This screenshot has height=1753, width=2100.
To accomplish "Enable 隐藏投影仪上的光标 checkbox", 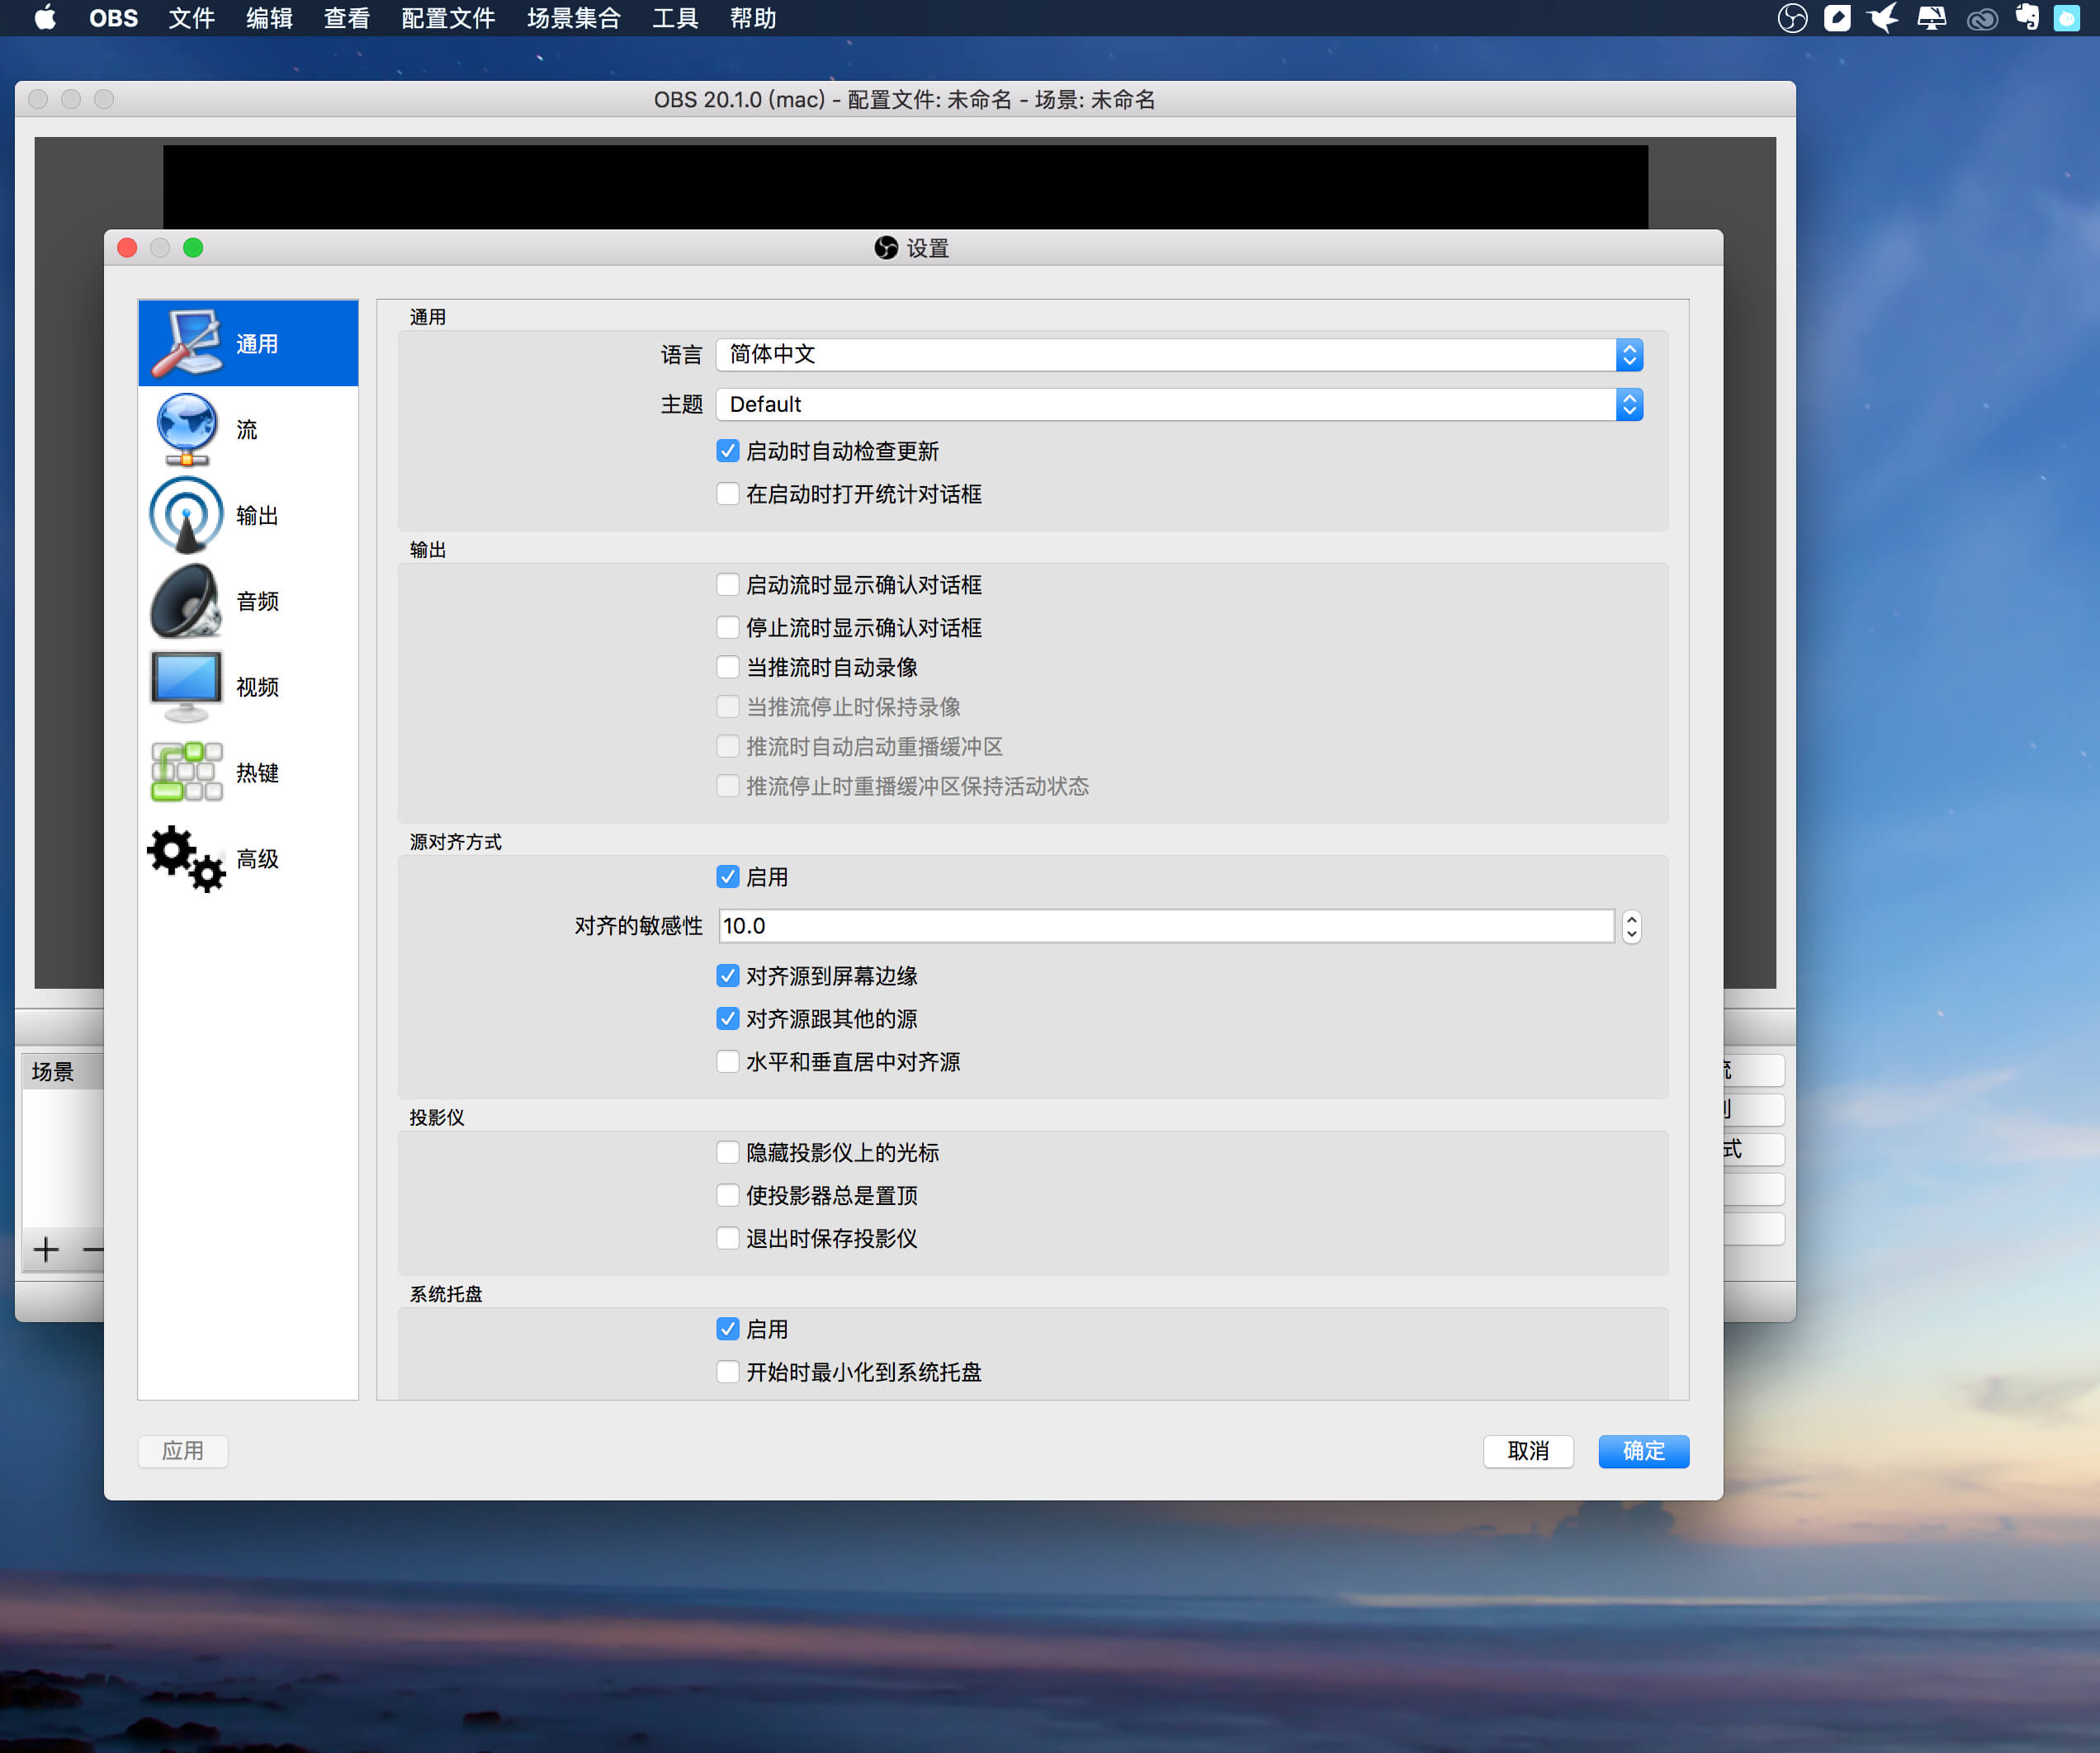I will coord(728,1152).
